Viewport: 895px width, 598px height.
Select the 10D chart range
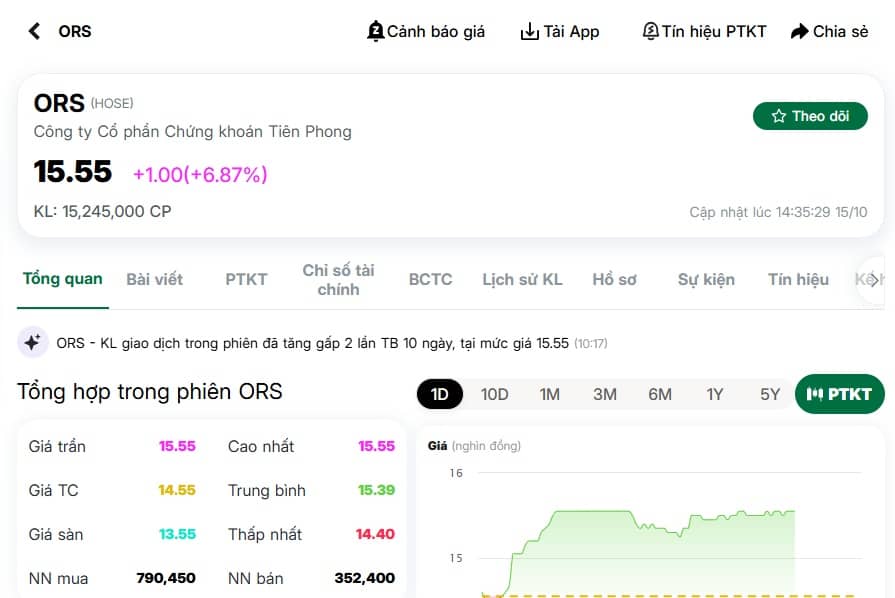click(x=494, y=394)
